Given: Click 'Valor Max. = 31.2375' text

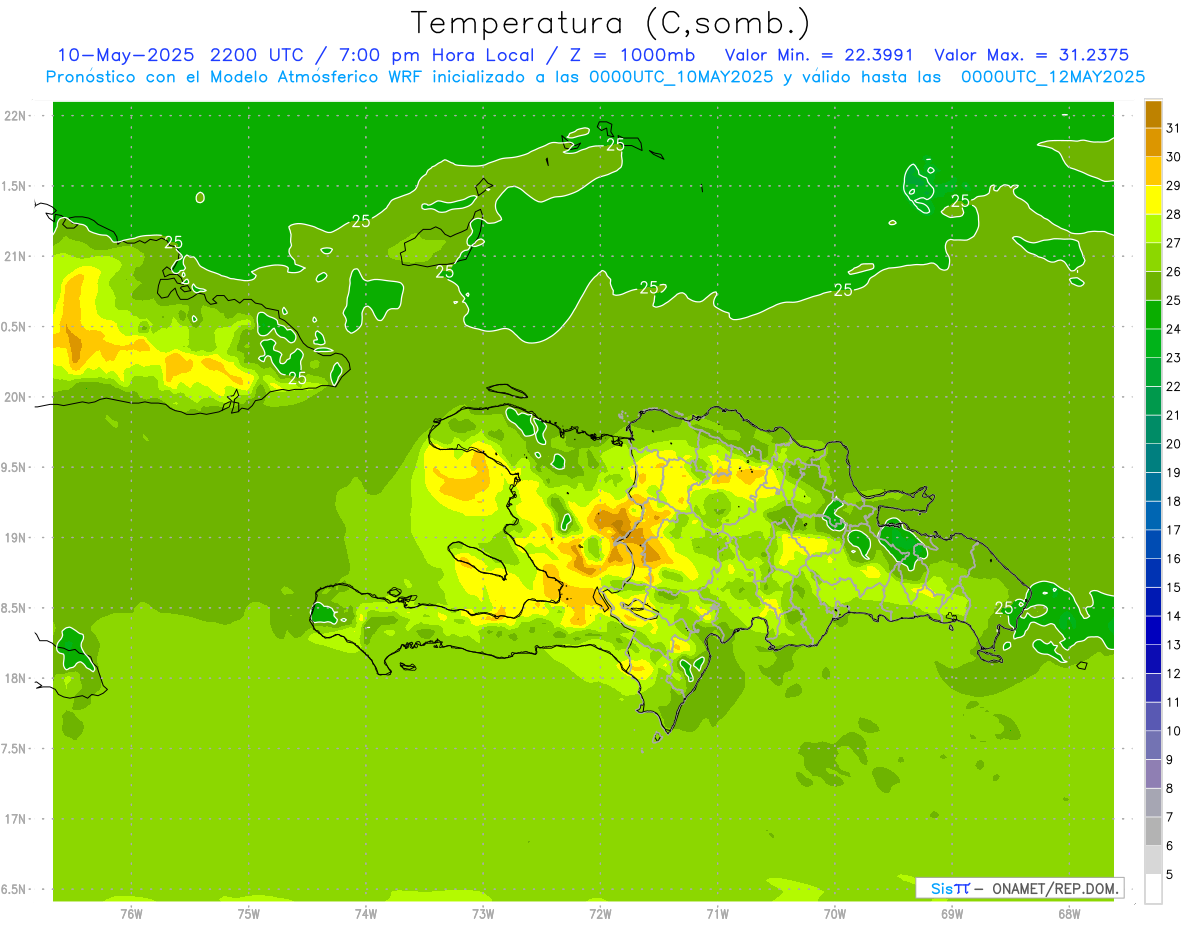Looking at the screenshot, I should (x=1032, y=55).
